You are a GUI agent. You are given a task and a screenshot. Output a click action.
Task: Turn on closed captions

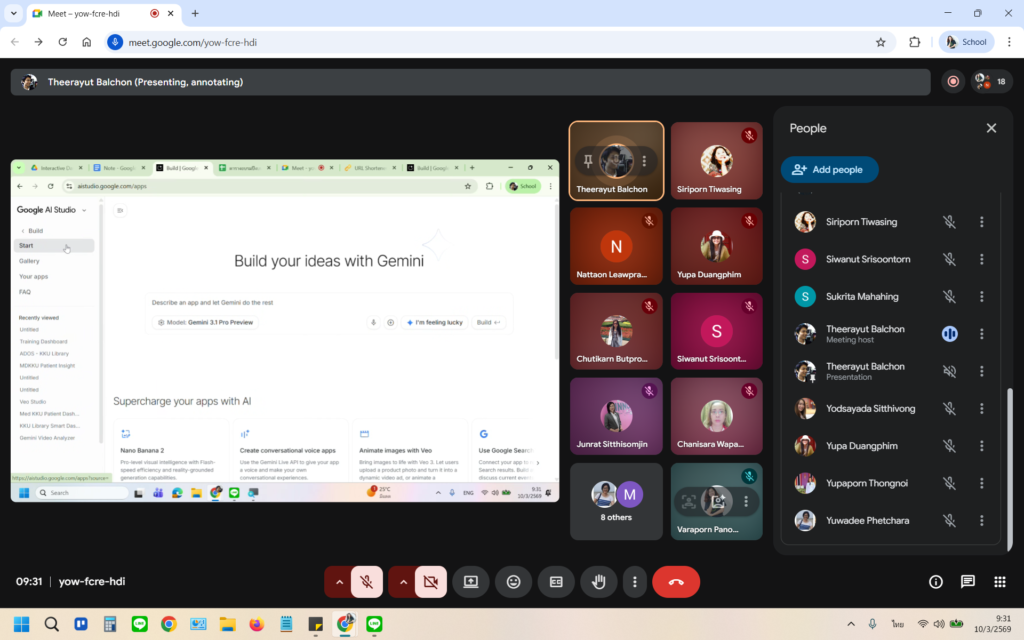[x=556, y=582]
